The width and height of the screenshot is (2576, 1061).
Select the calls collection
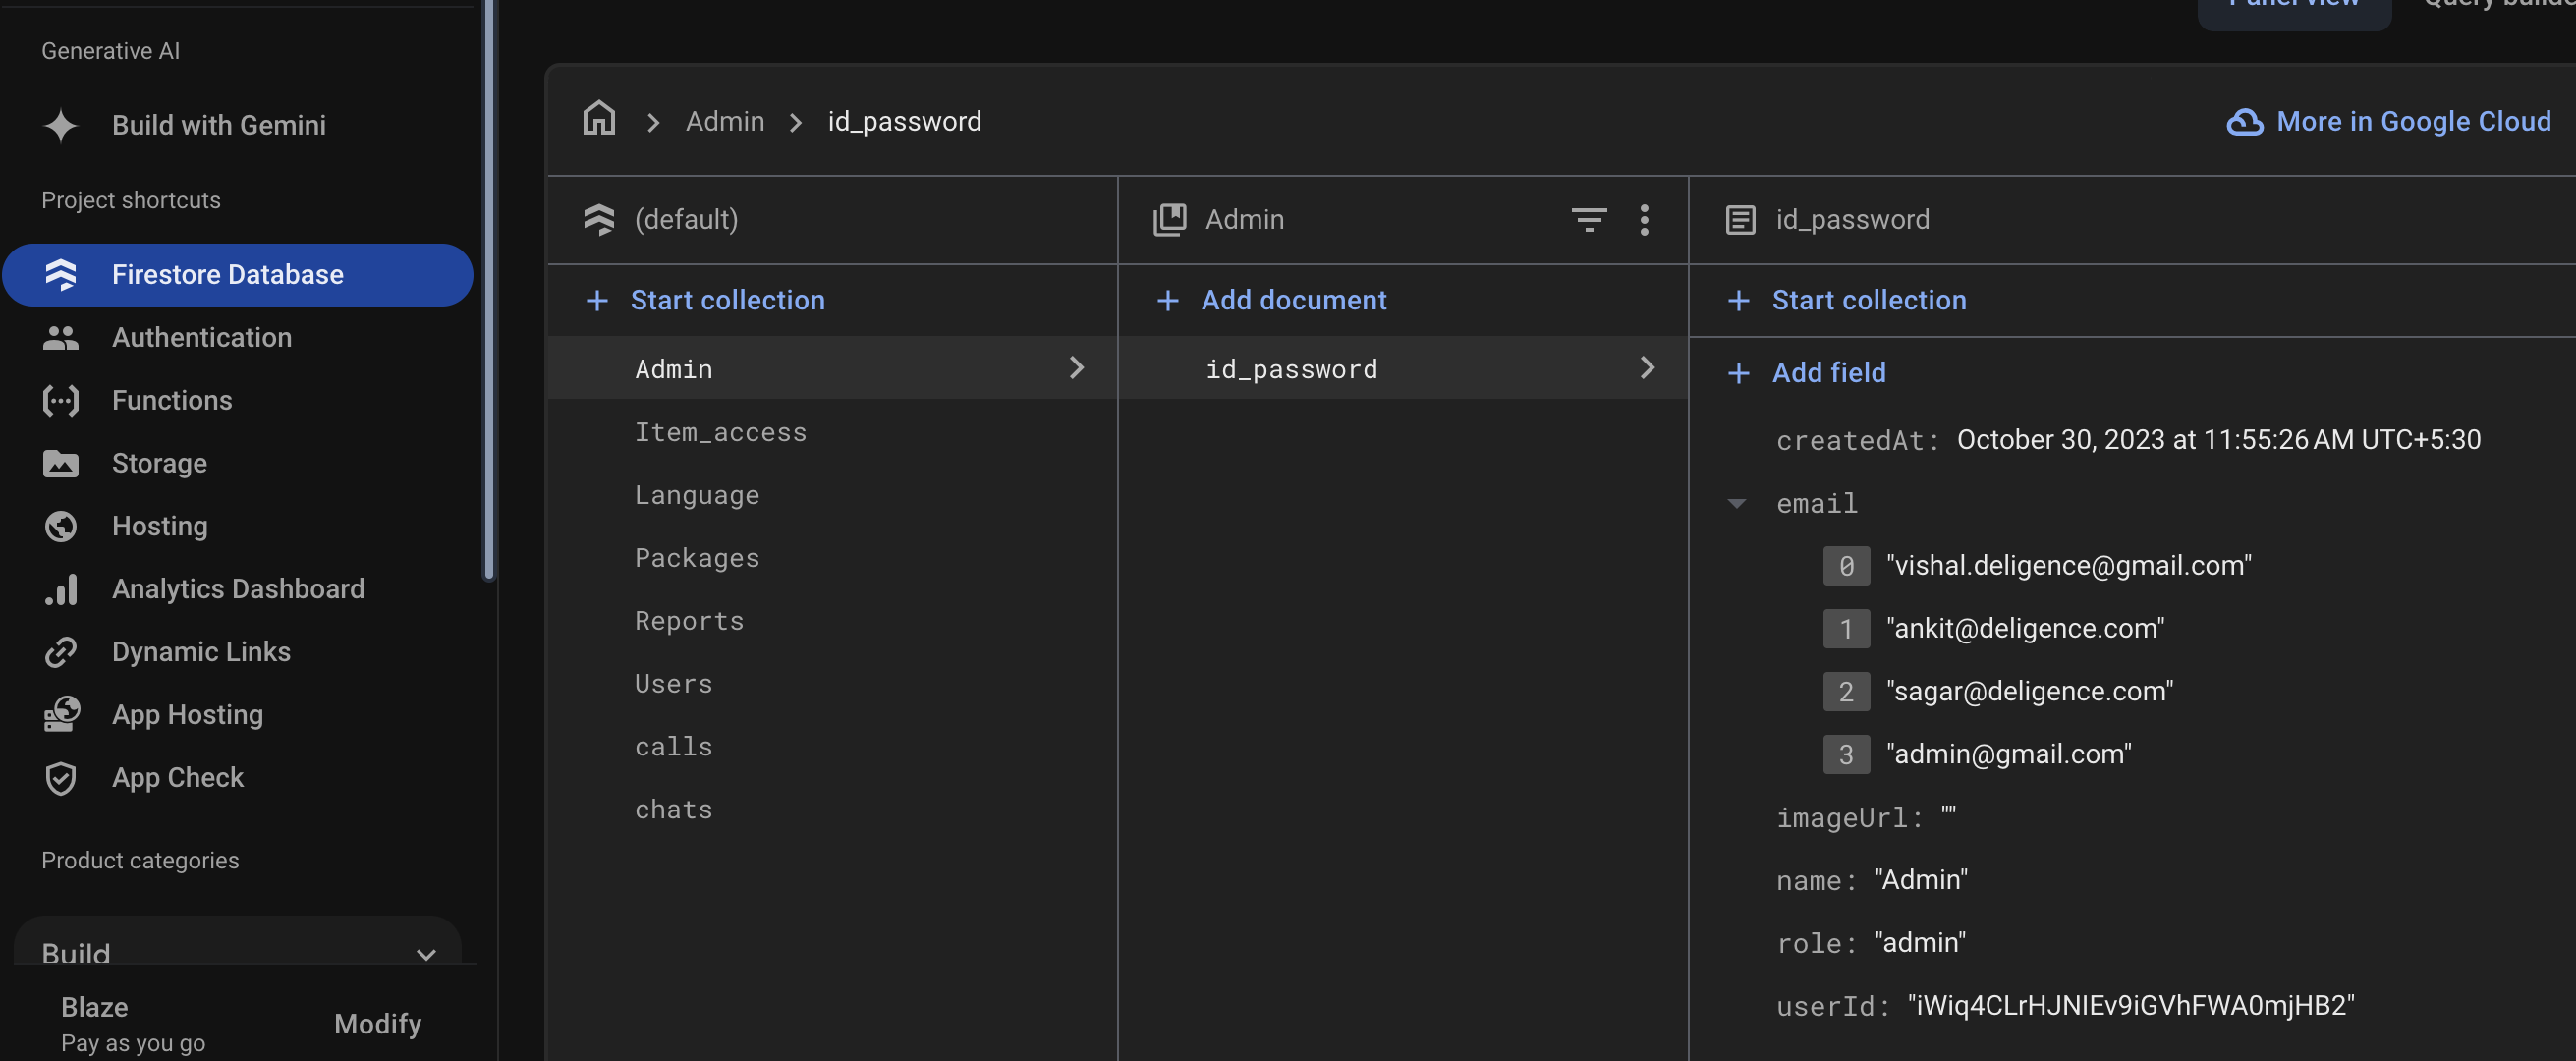pyautogui.click(x=832, y=747)
